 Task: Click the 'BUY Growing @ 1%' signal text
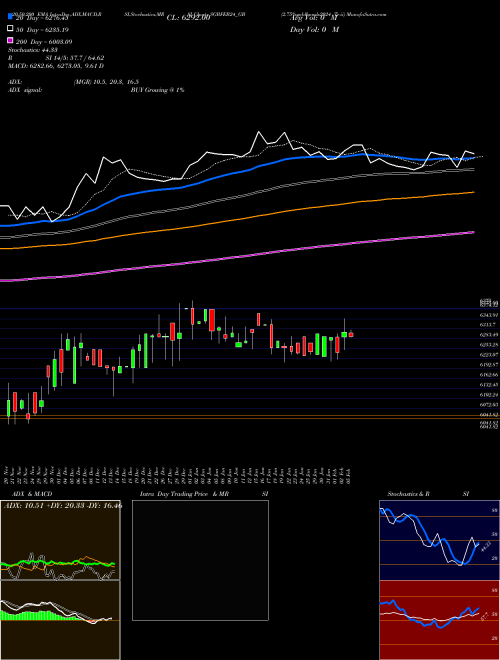point(157,90)
